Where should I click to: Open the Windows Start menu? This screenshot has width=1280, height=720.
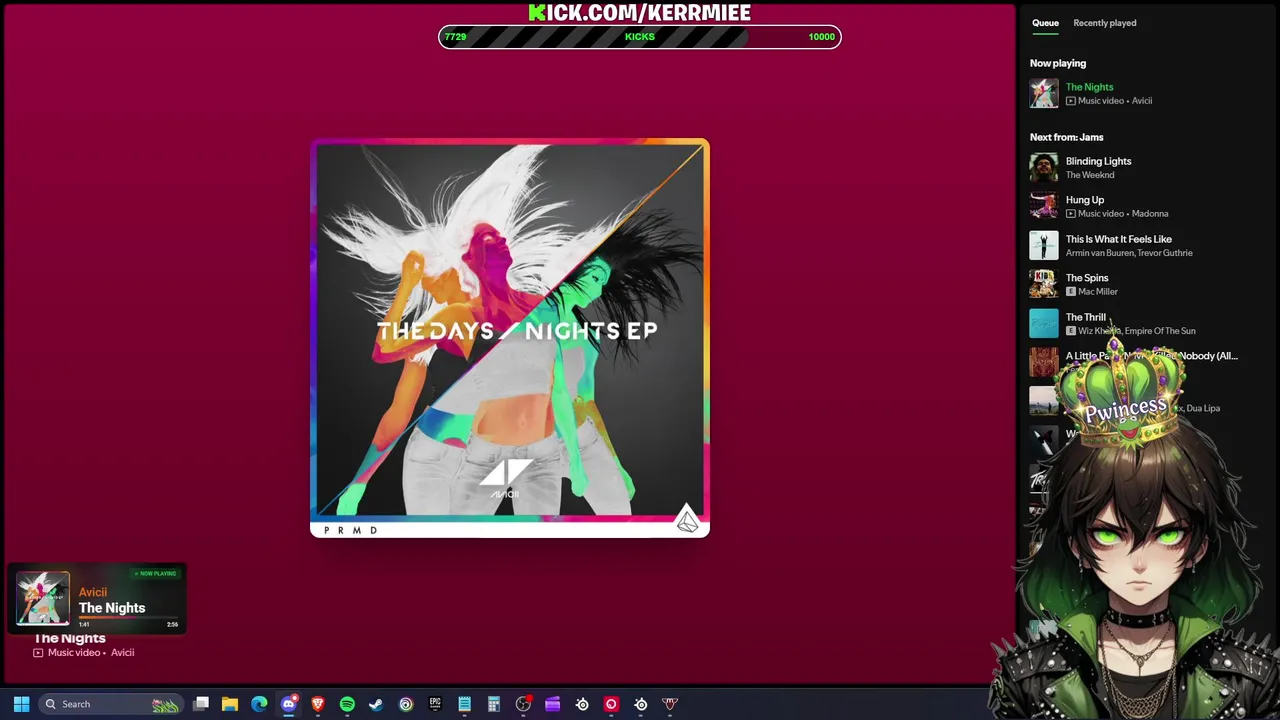21,704
